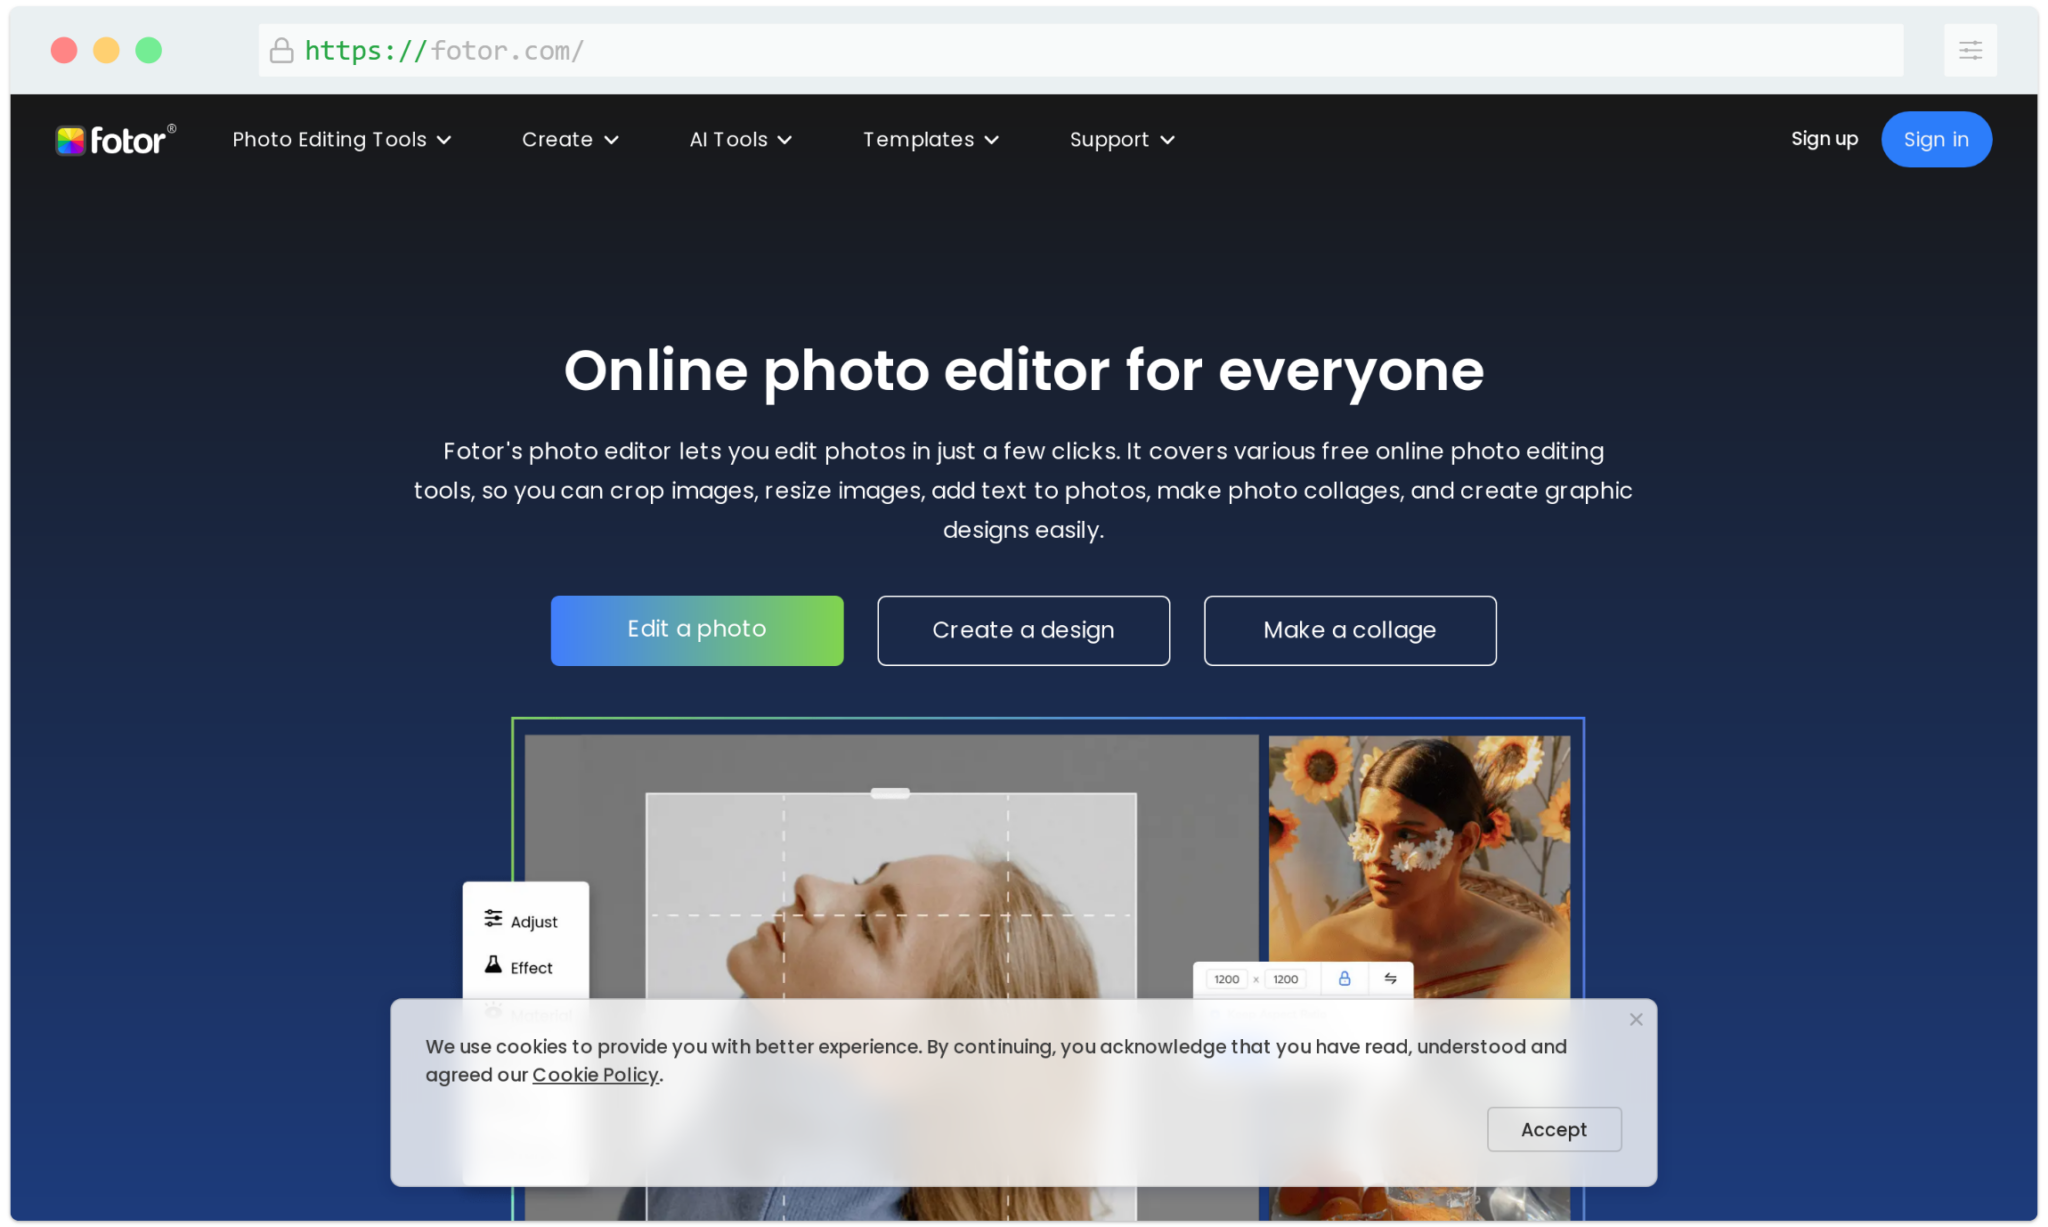
Task: Click the address bar URL field
Action: (x=1080, y=50)
